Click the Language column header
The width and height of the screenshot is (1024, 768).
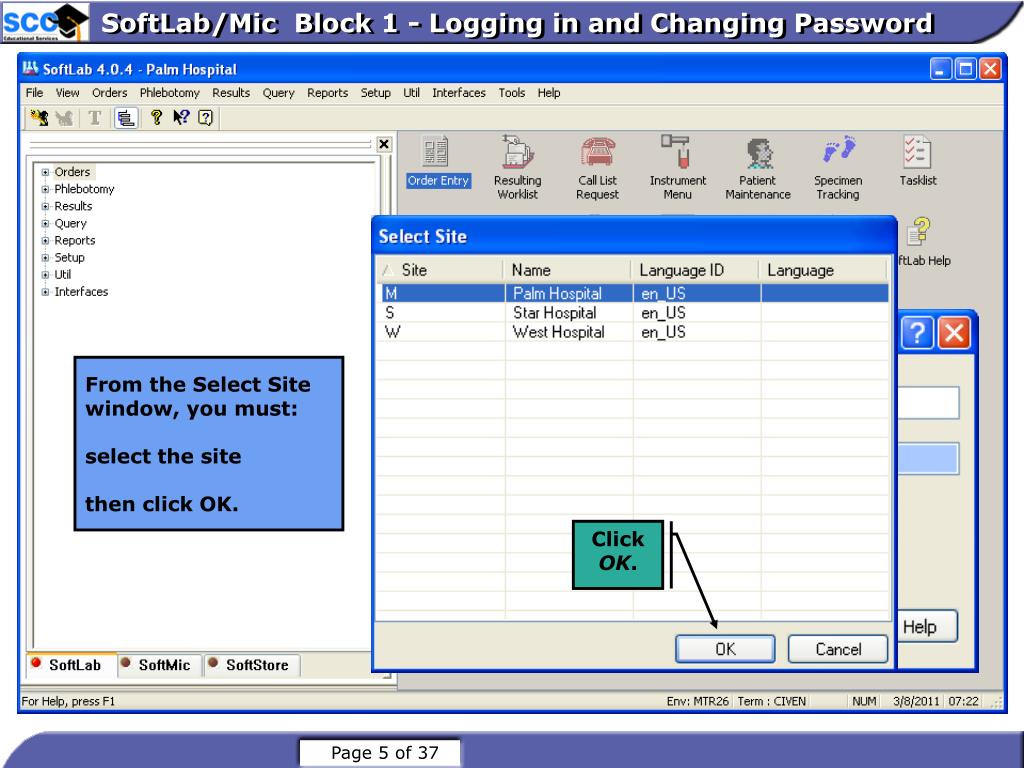(x=822, y=270)
